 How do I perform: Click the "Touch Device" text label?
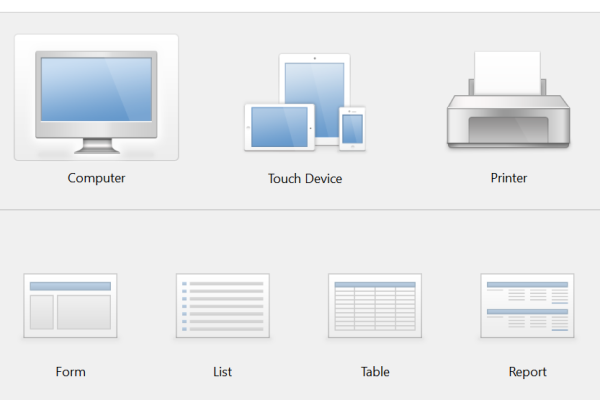pyautogui.click(x=305, y=179)
